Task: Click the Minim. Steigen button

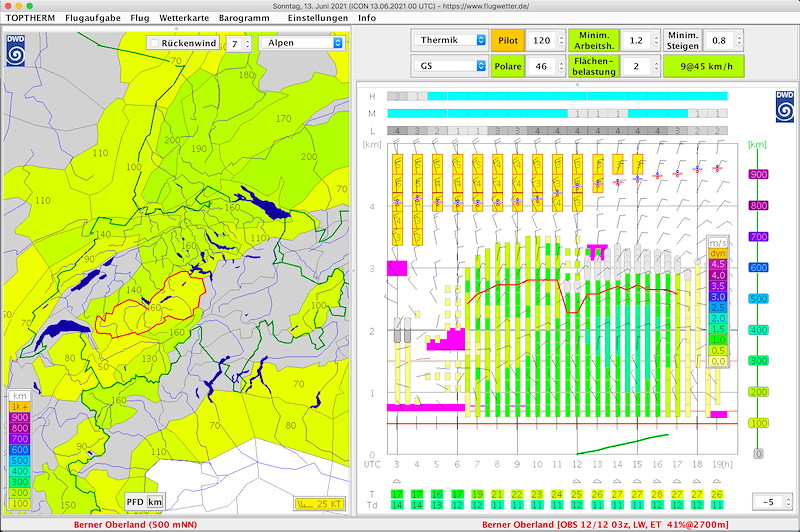Action: 682,40
